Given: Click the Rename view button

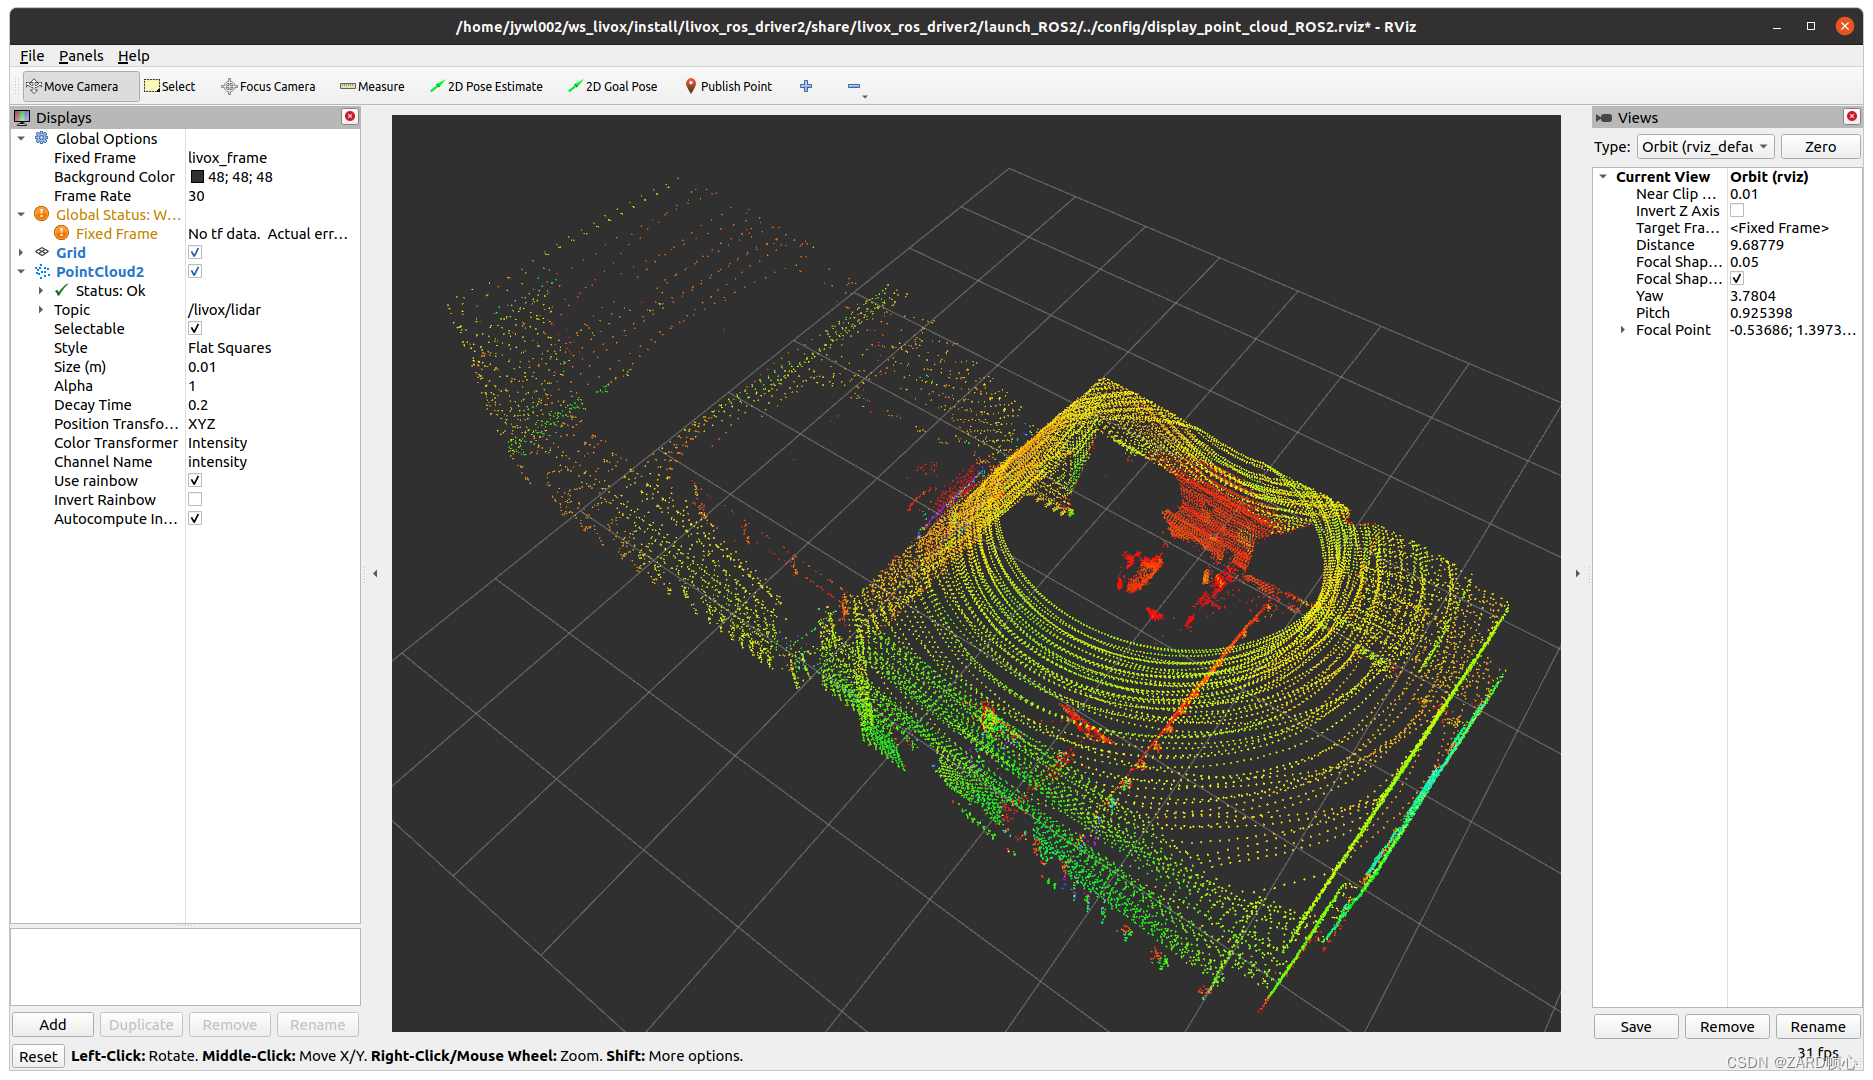Looking at the screenshot, I should pos(1818,1027).
